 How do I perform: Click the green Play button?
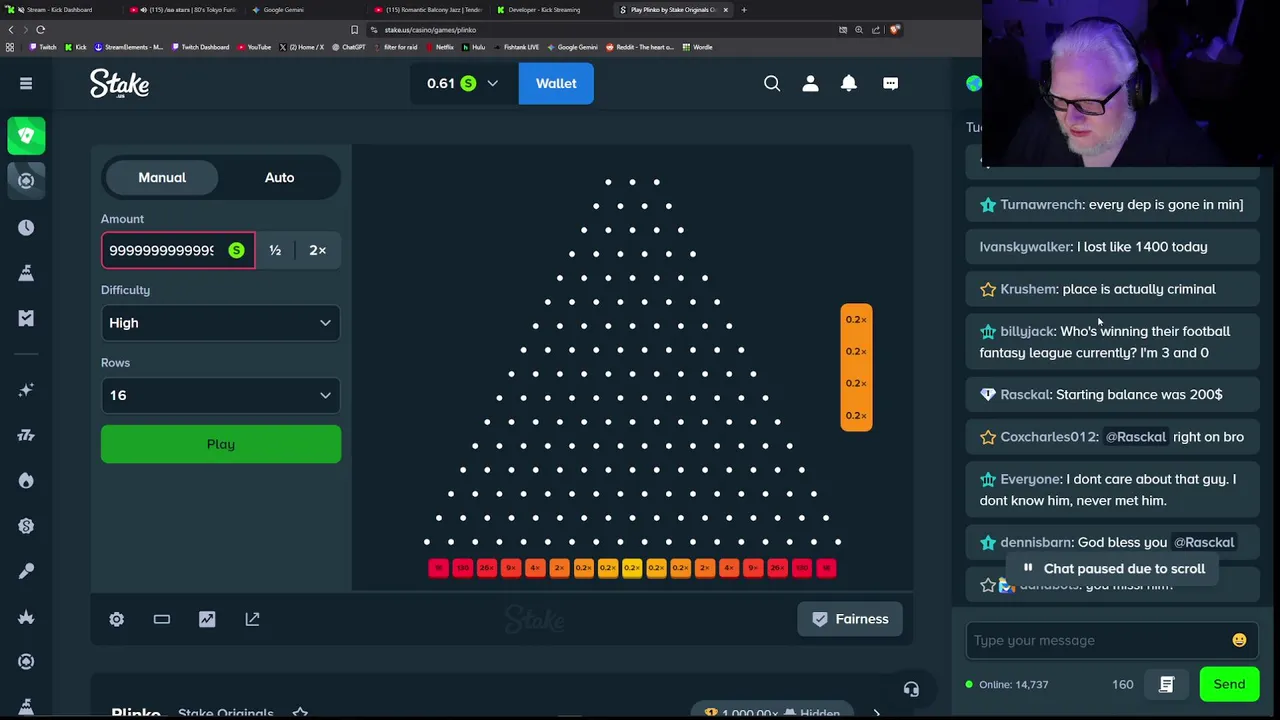pos(220,444)
